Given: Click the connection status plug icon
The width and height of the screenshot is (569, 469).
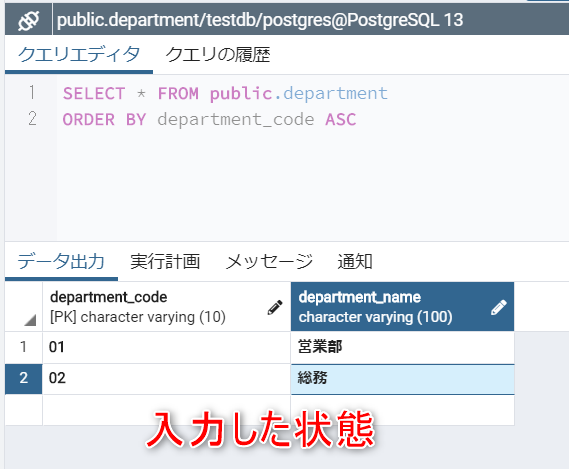Looking at the screenshot, I should coord(29,20).
